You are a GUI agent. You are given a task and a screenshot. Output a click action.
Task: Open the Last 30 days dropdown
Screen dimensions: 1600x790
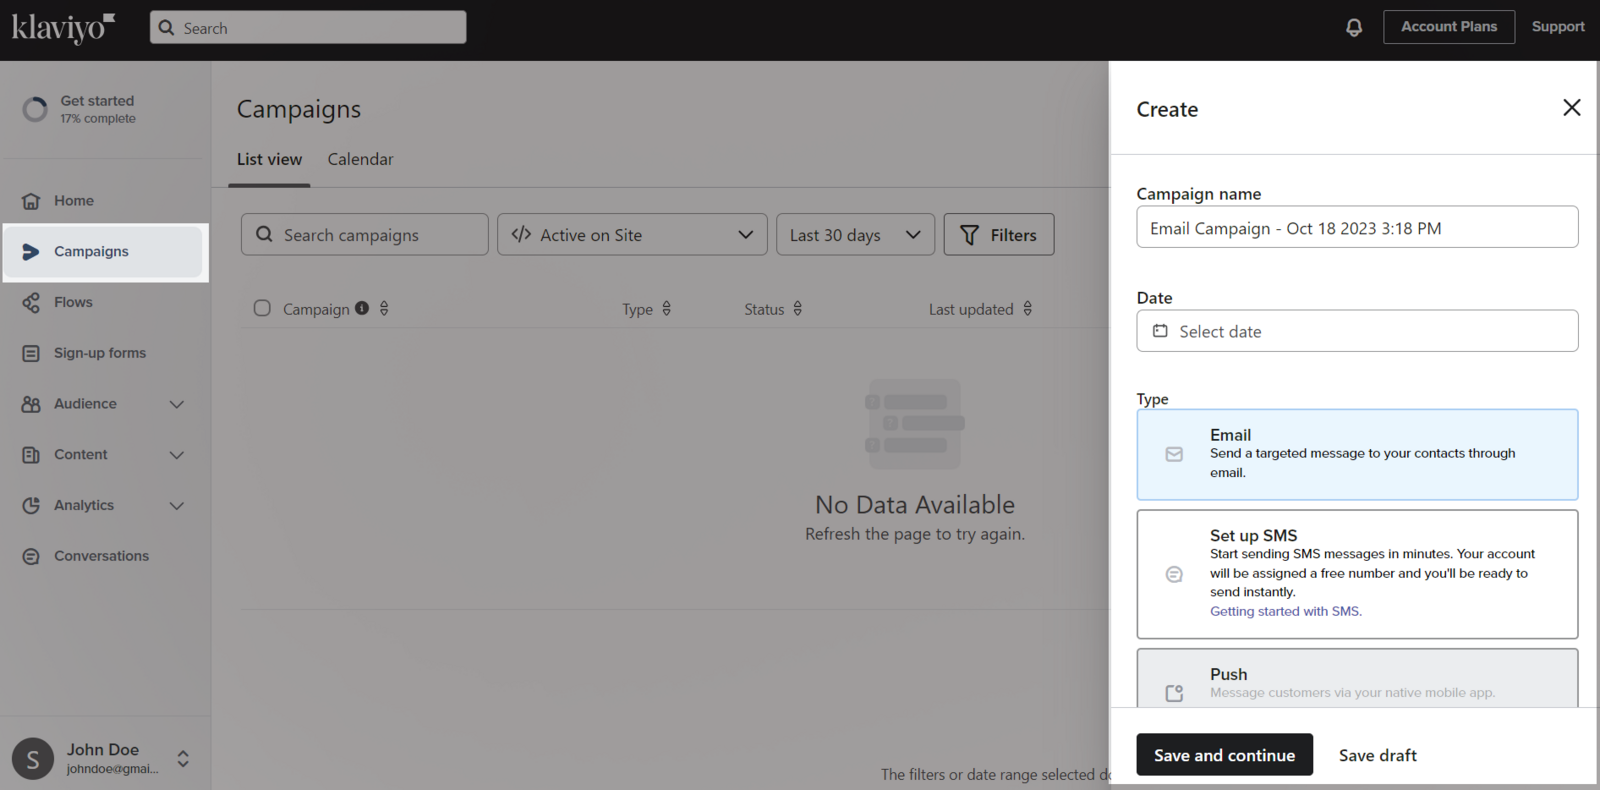point(855,235)
